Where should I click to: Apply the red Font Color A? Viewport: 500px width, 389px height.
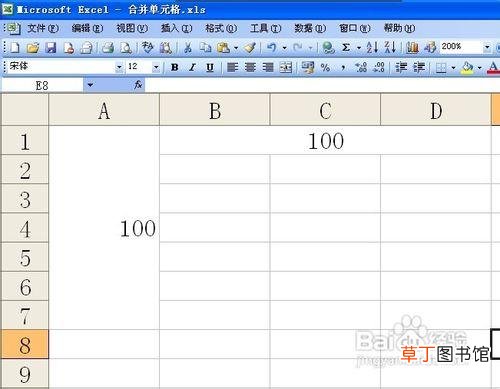coord(493,68)
